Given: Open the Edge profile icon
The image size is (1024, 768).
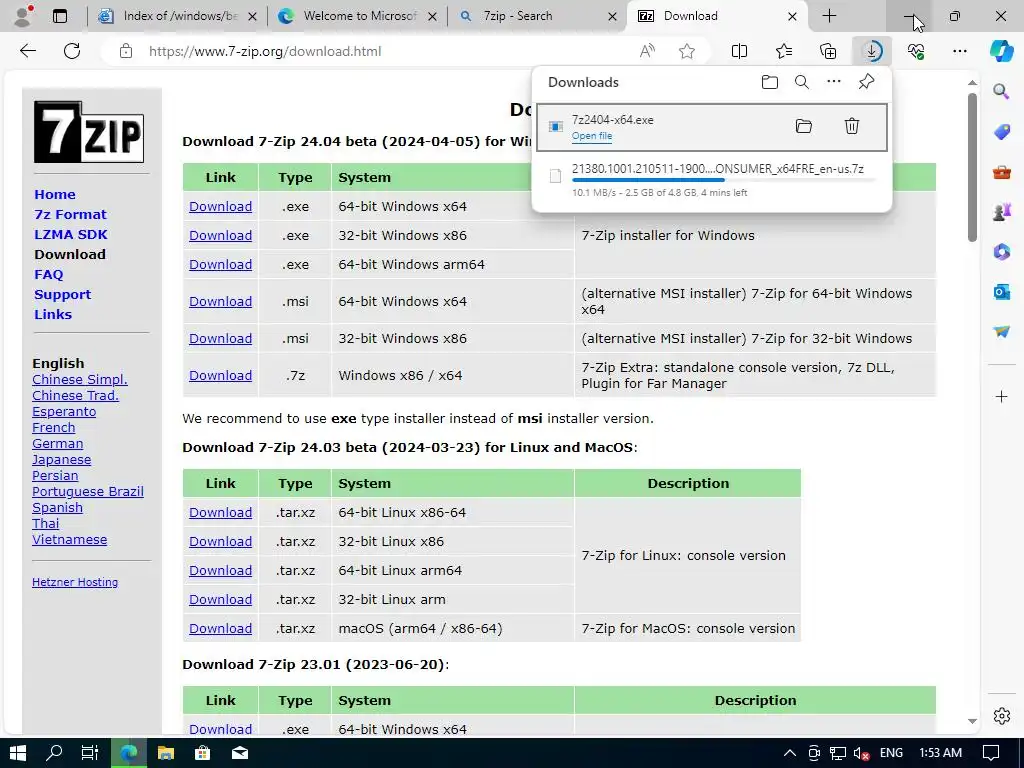Looking at the screenshot, I should coord(23,16).
